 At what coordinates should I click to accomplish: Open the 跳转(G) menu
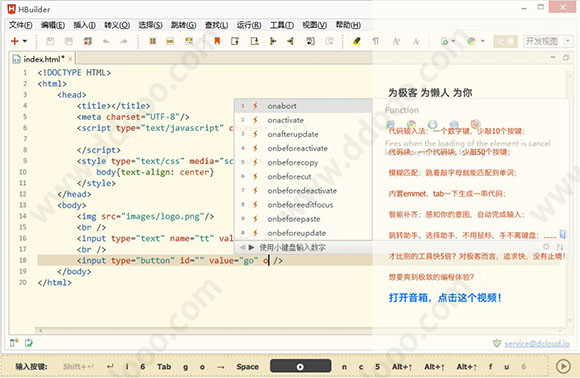pos(183,25)
